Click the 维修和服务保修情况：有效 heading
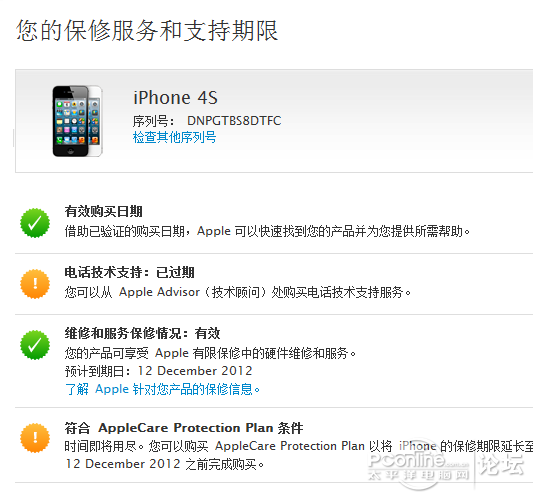533x500 pixels. (142, 333)
